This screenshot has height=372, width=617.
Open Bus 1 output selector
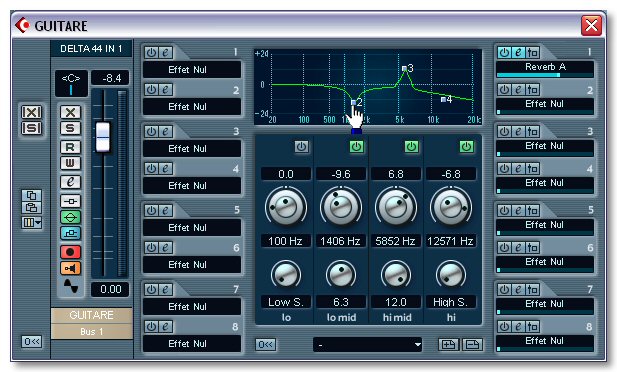(91, 331)
